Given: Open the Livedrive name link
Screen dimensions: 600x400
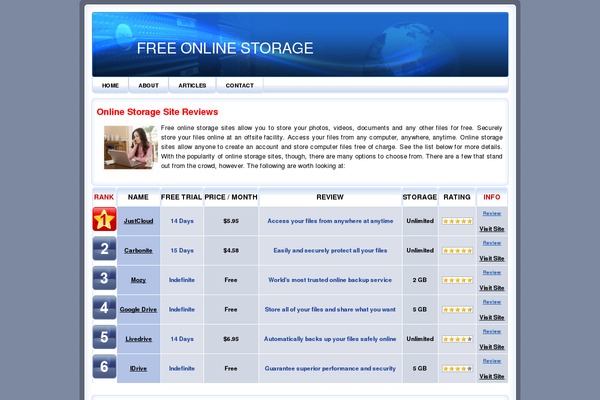Looking at the screenshot, I should [139, 339].
